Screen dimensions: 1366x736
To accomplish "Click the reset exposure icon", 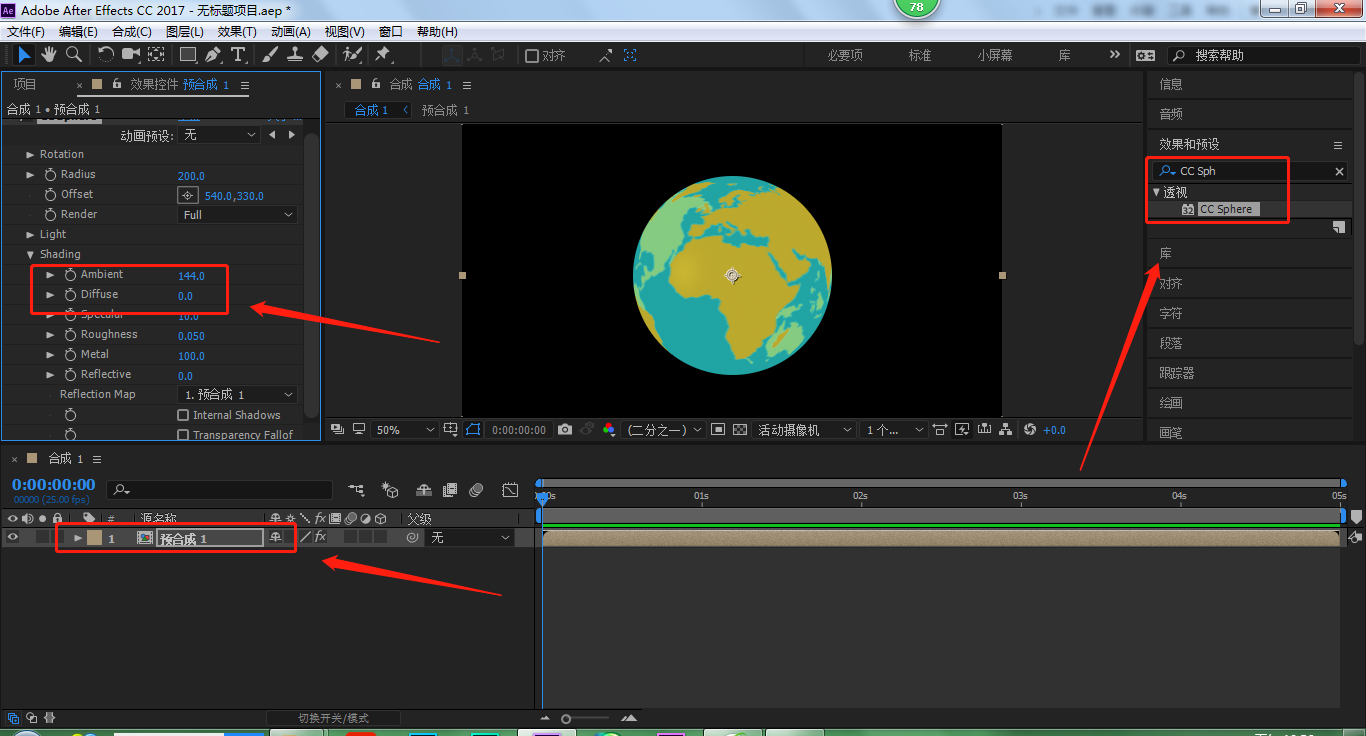I will [1031, 429].
